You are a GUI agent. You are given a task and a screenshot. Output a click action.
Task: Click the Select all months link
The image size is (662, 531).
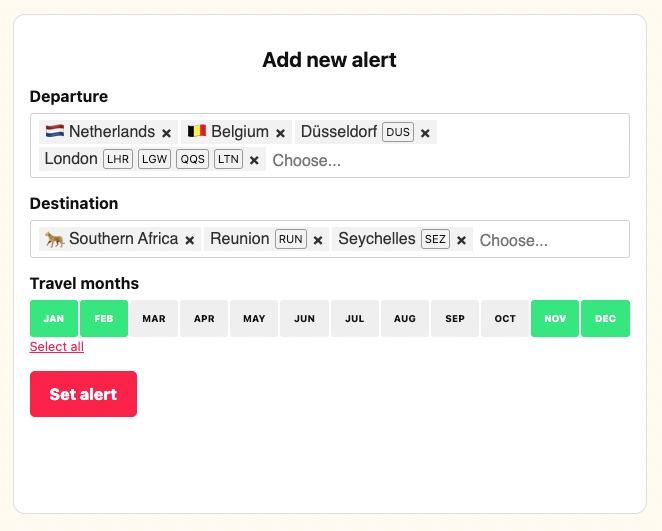(57, 347)
